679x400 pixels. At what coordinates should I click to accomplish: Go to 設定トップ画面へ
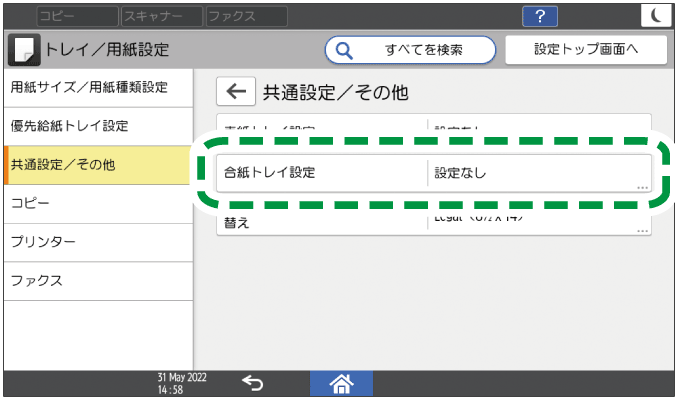[x=586, y=50]
